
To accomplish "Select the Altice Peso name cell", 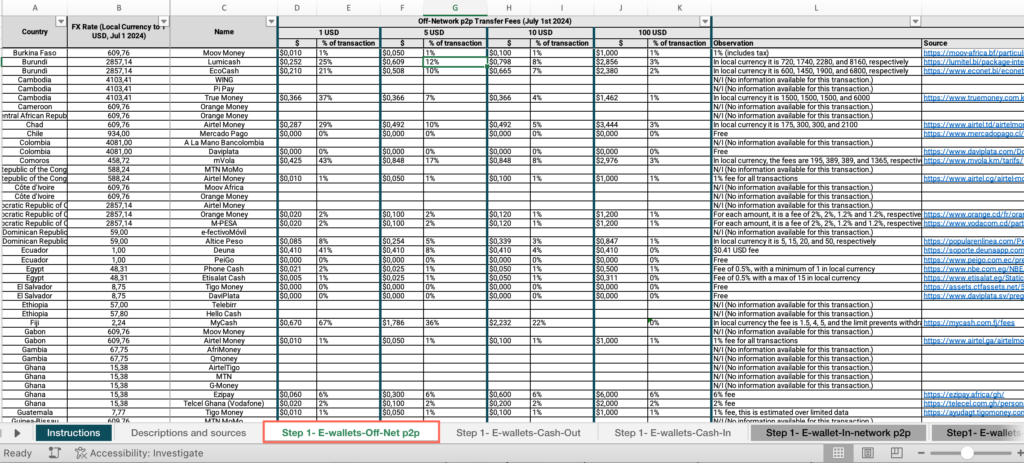I will pos(224,241).
